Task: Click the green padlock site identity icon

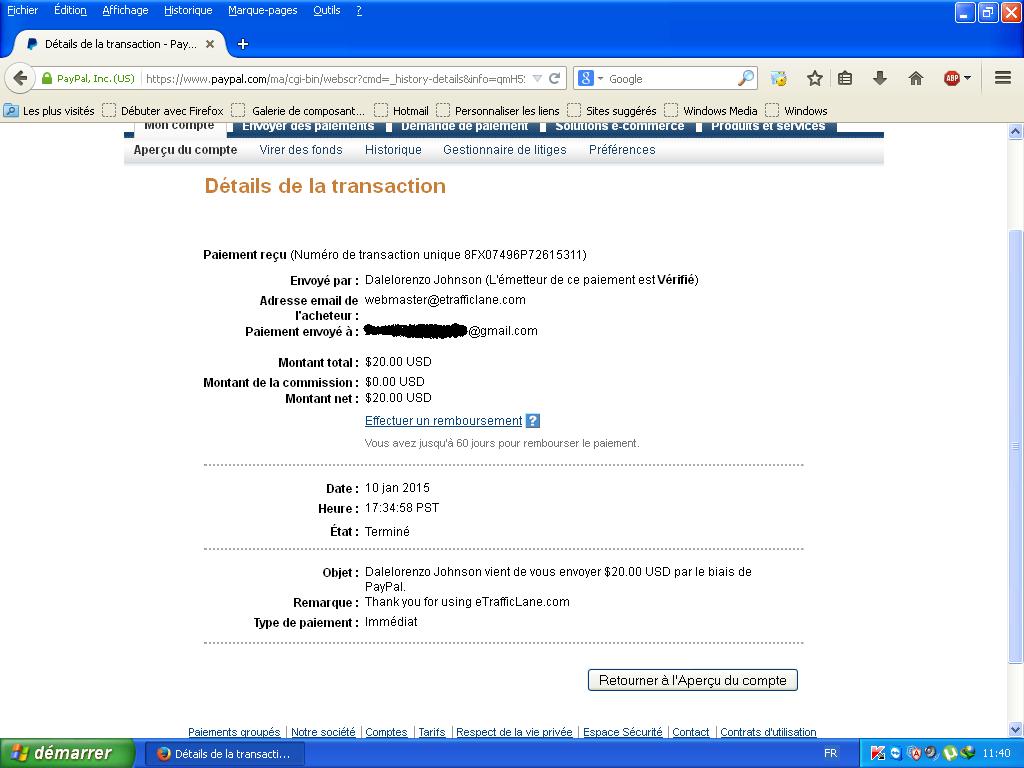Action: 46,78
